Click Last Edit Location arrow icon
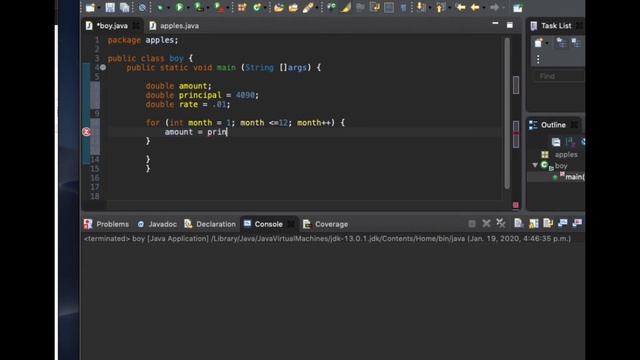Viewport: 640px width, 360px height. pyautogui.click(x=460, y=7)
